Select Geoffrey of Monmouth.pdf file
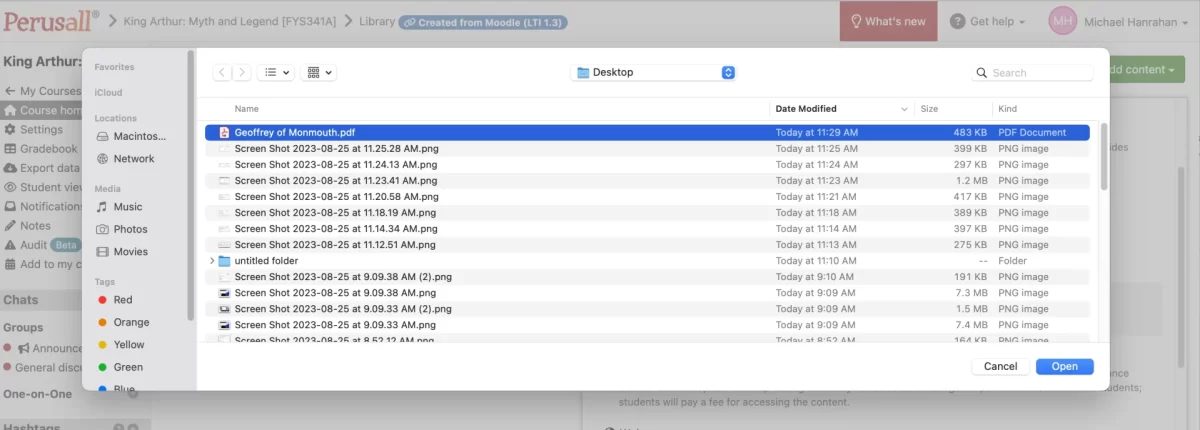This screenshot has width=1200, height=430. [647, 132]
